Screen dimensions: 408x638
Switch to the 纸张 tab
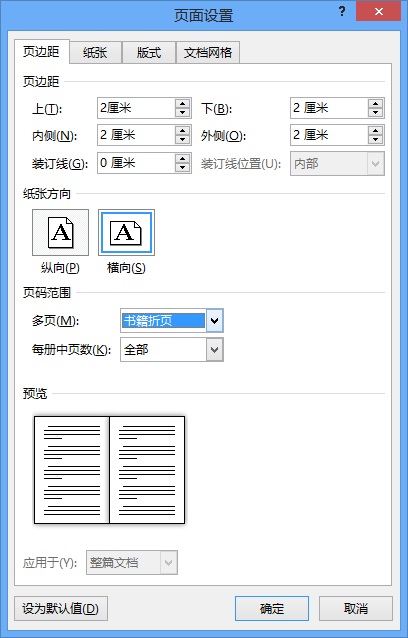95,52
